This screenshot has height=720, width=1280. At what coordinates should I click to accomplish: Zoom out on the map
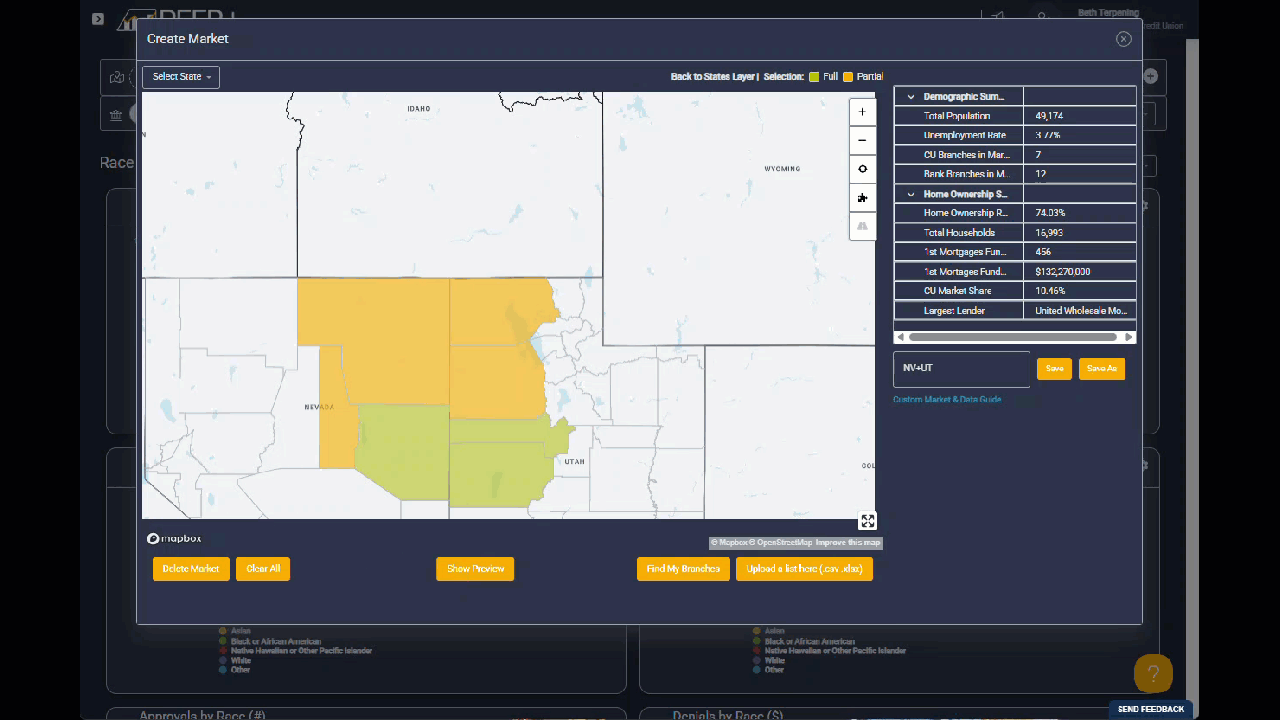coord(862,141)
